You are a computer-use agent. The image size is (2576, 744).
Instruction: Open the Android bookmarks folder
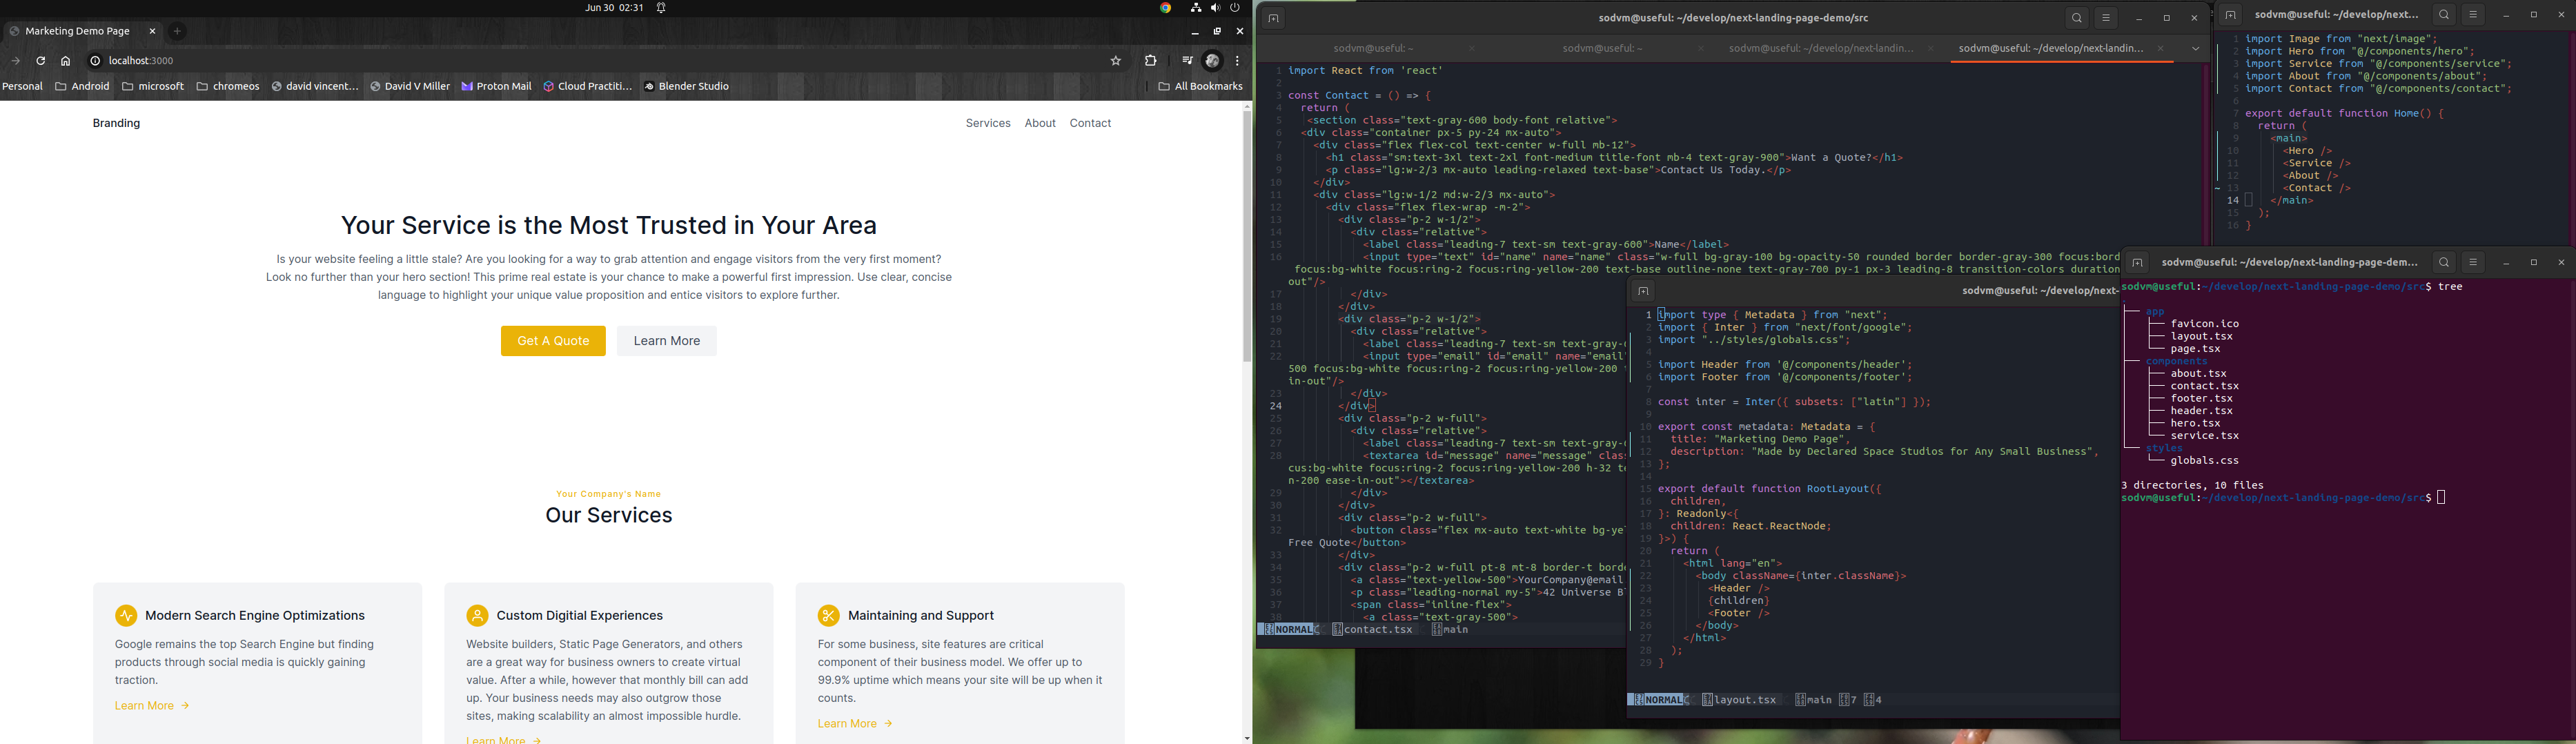[x=83, y=87]
